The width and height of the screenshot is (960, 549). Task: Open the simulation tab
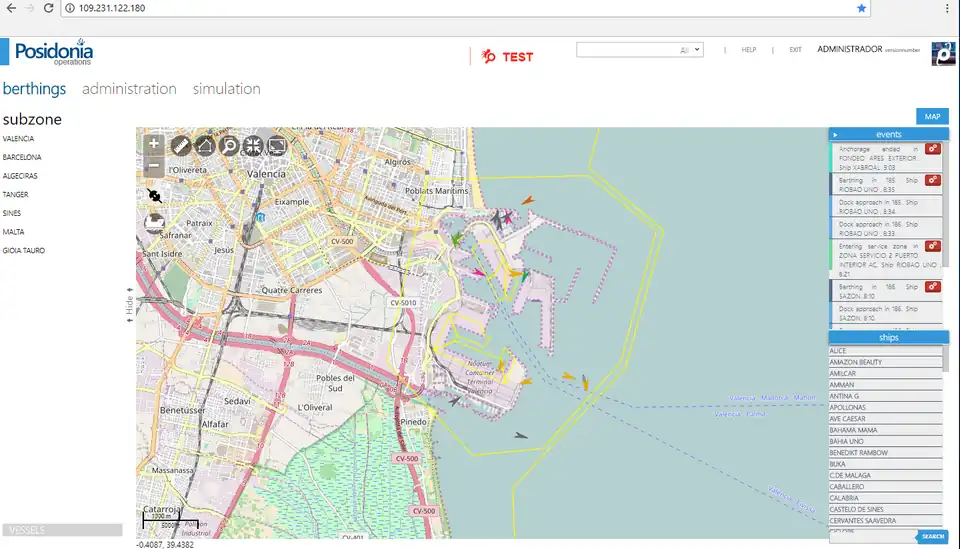(x=226, y=89)
